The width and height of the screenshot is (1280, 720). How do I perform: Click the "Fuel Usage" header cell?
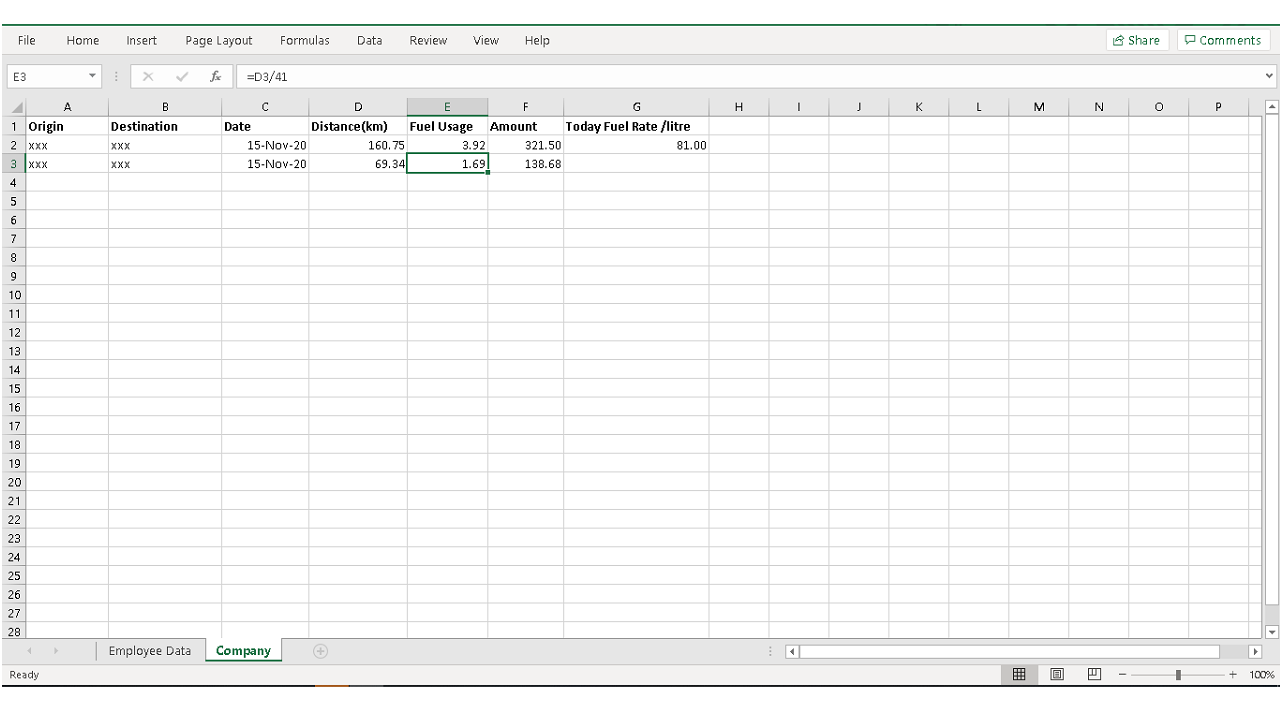tap(447, 126)
